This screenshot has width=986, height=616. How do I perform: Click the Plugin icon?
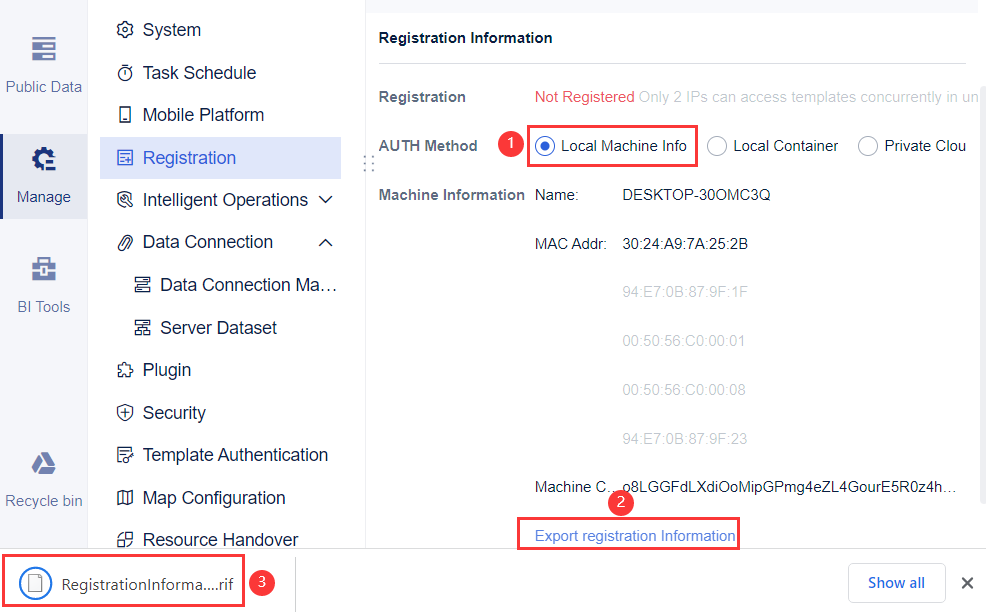pos(125,369)
